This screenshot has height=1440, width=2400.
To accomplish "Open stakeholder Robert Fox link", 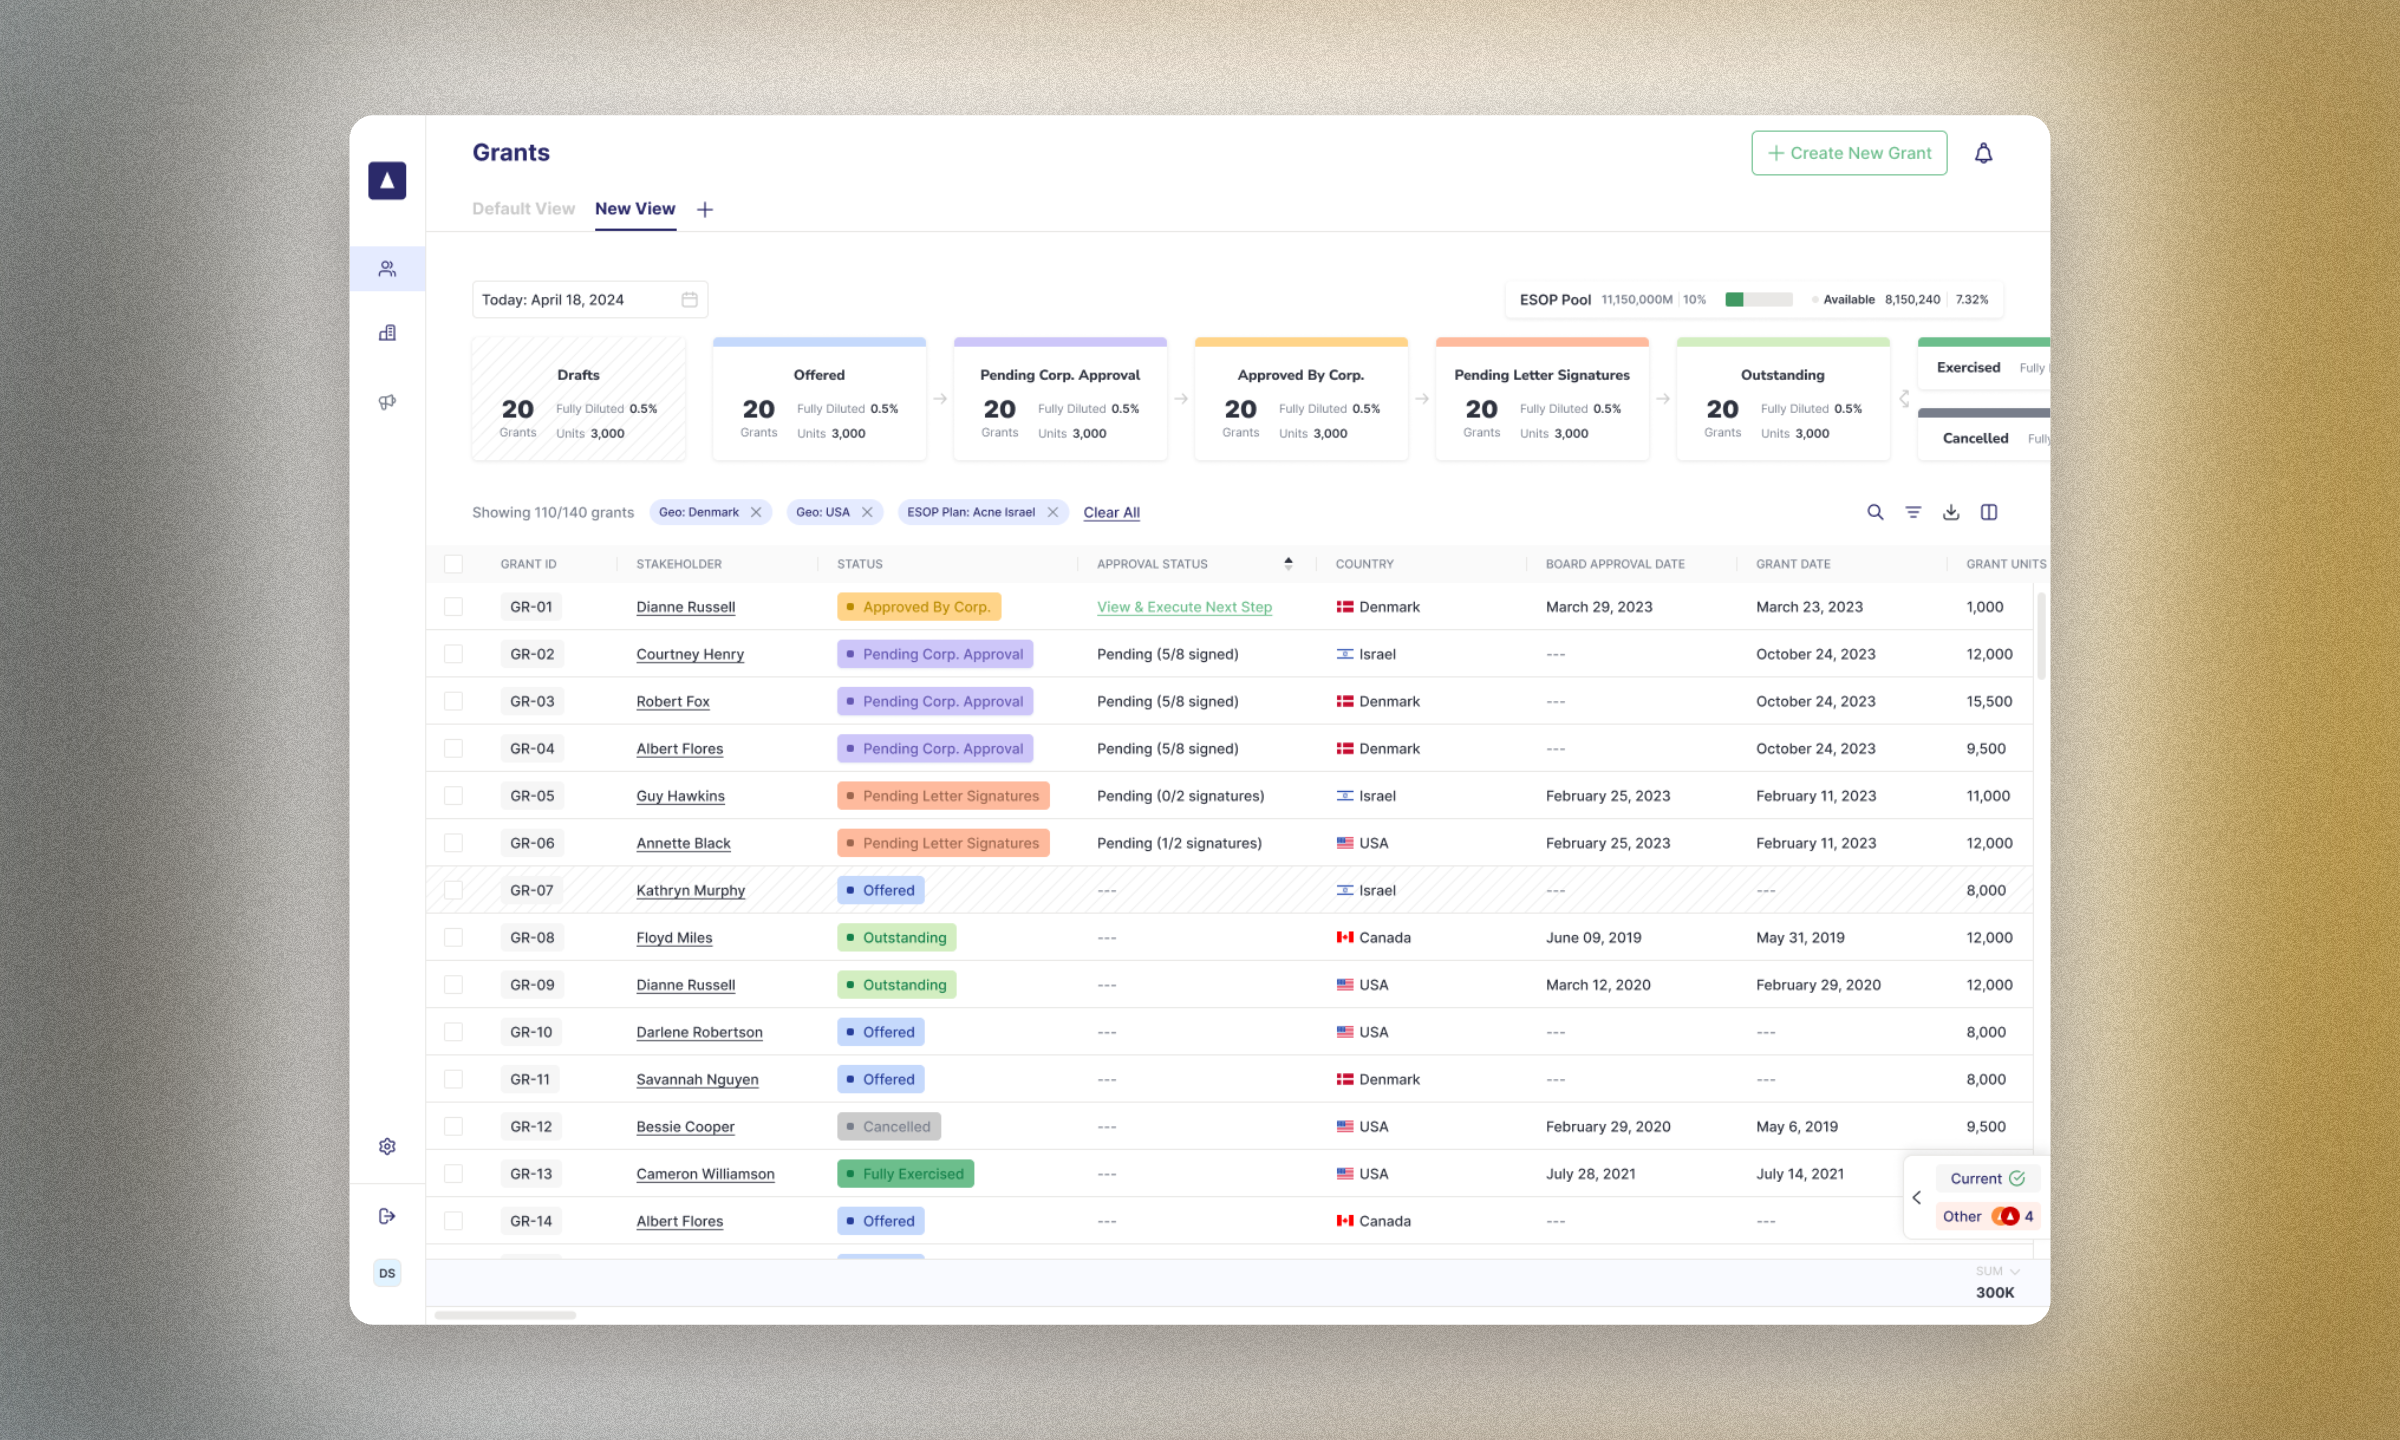I will [x=673, y=701].
